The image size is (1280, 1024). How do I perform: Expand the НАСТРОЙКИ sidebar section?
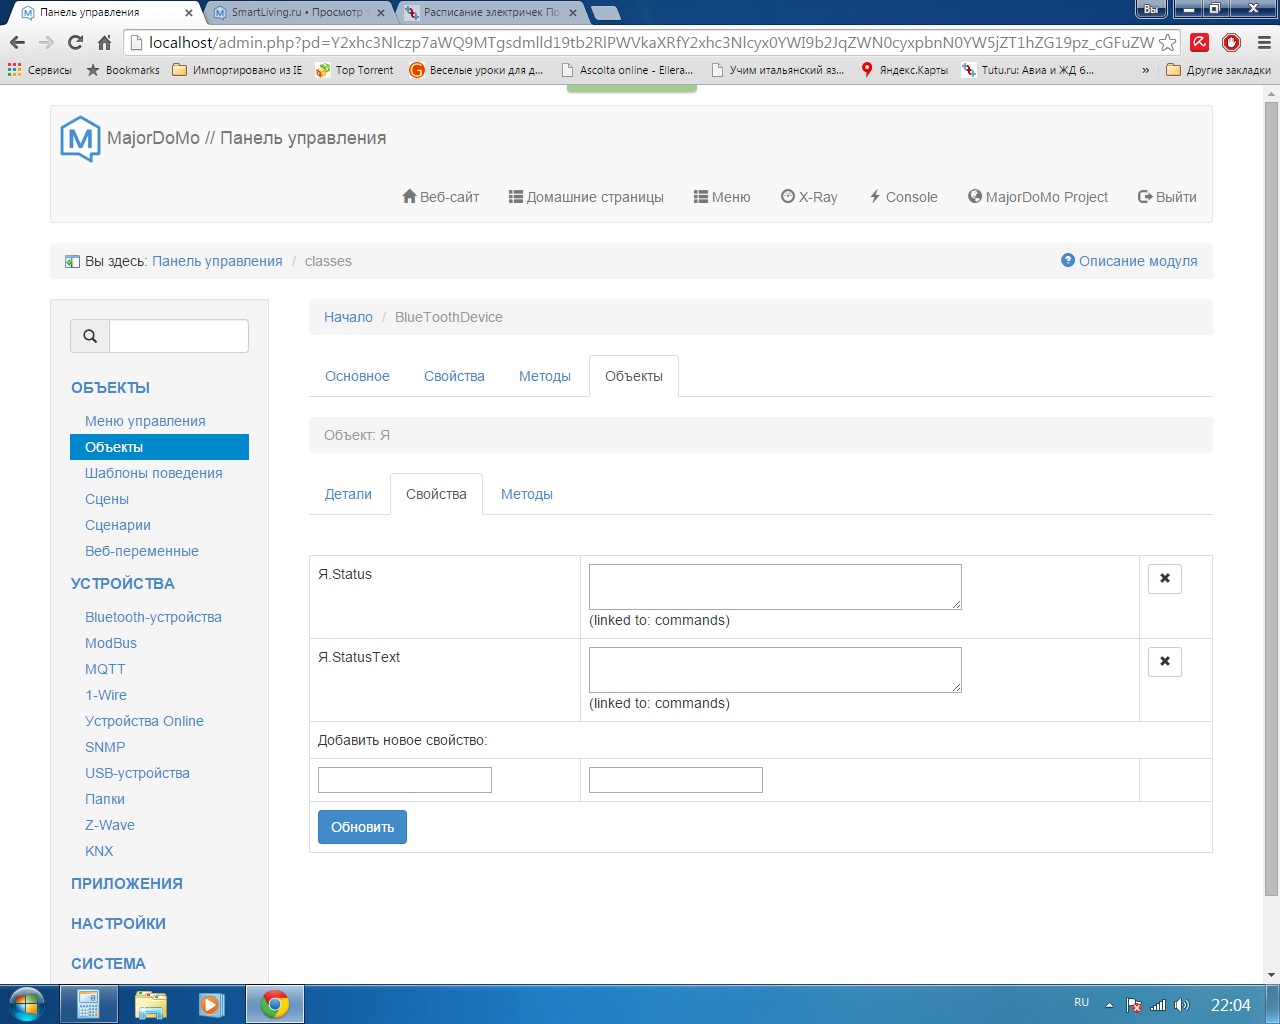click(x=118, y=924)
